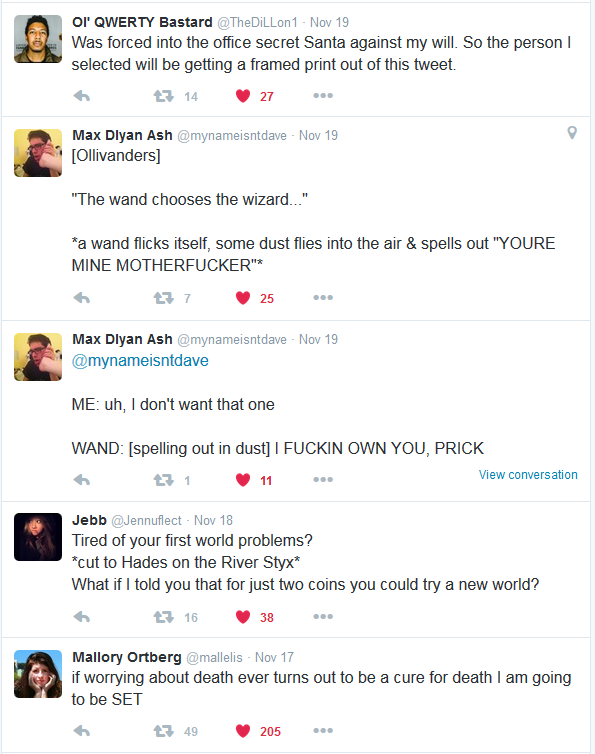Image resolution: width=595 pixels, height=754 pixels.
Task: Open Ol' QWERTY Bastard's avatar
Action: click(x=38, y=39)
